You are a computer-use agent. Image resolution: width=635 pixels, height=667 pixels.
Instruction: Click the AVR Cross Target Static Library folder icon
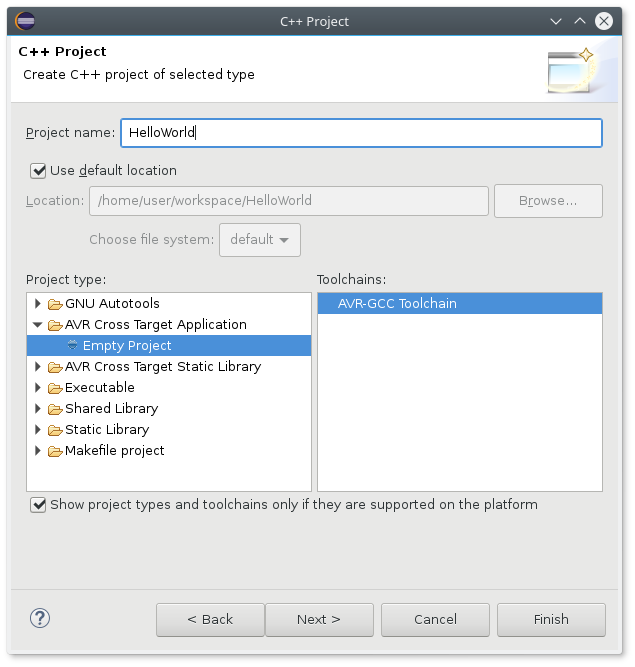(55, 367)
